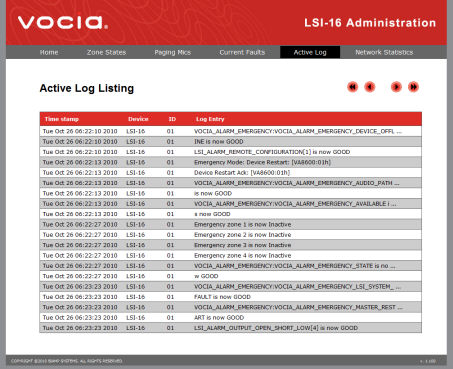The image size is (453, 369).
Task: Select the LSI_ALARM_REMOTE_CONFIGURATION[1] log entry
Action: [x=230, y=152]
